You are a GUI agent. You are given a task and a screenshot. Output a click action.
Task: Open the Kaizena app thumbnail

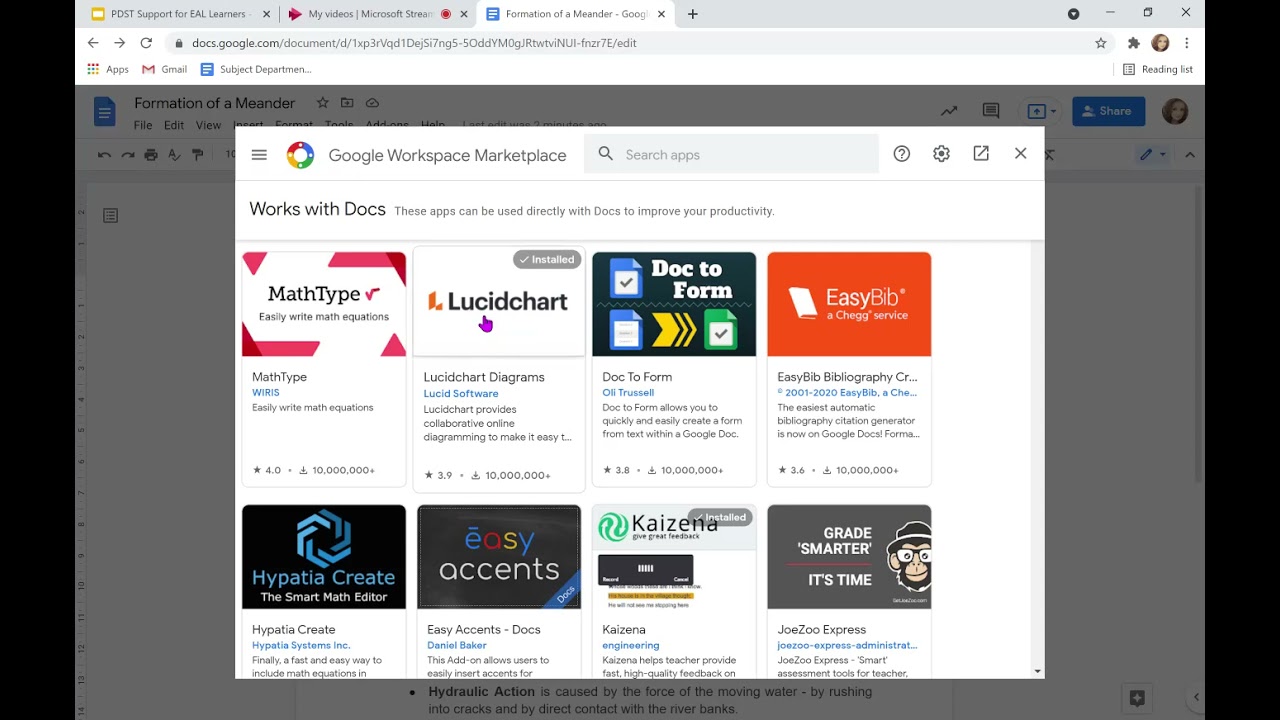pos(674,557)
